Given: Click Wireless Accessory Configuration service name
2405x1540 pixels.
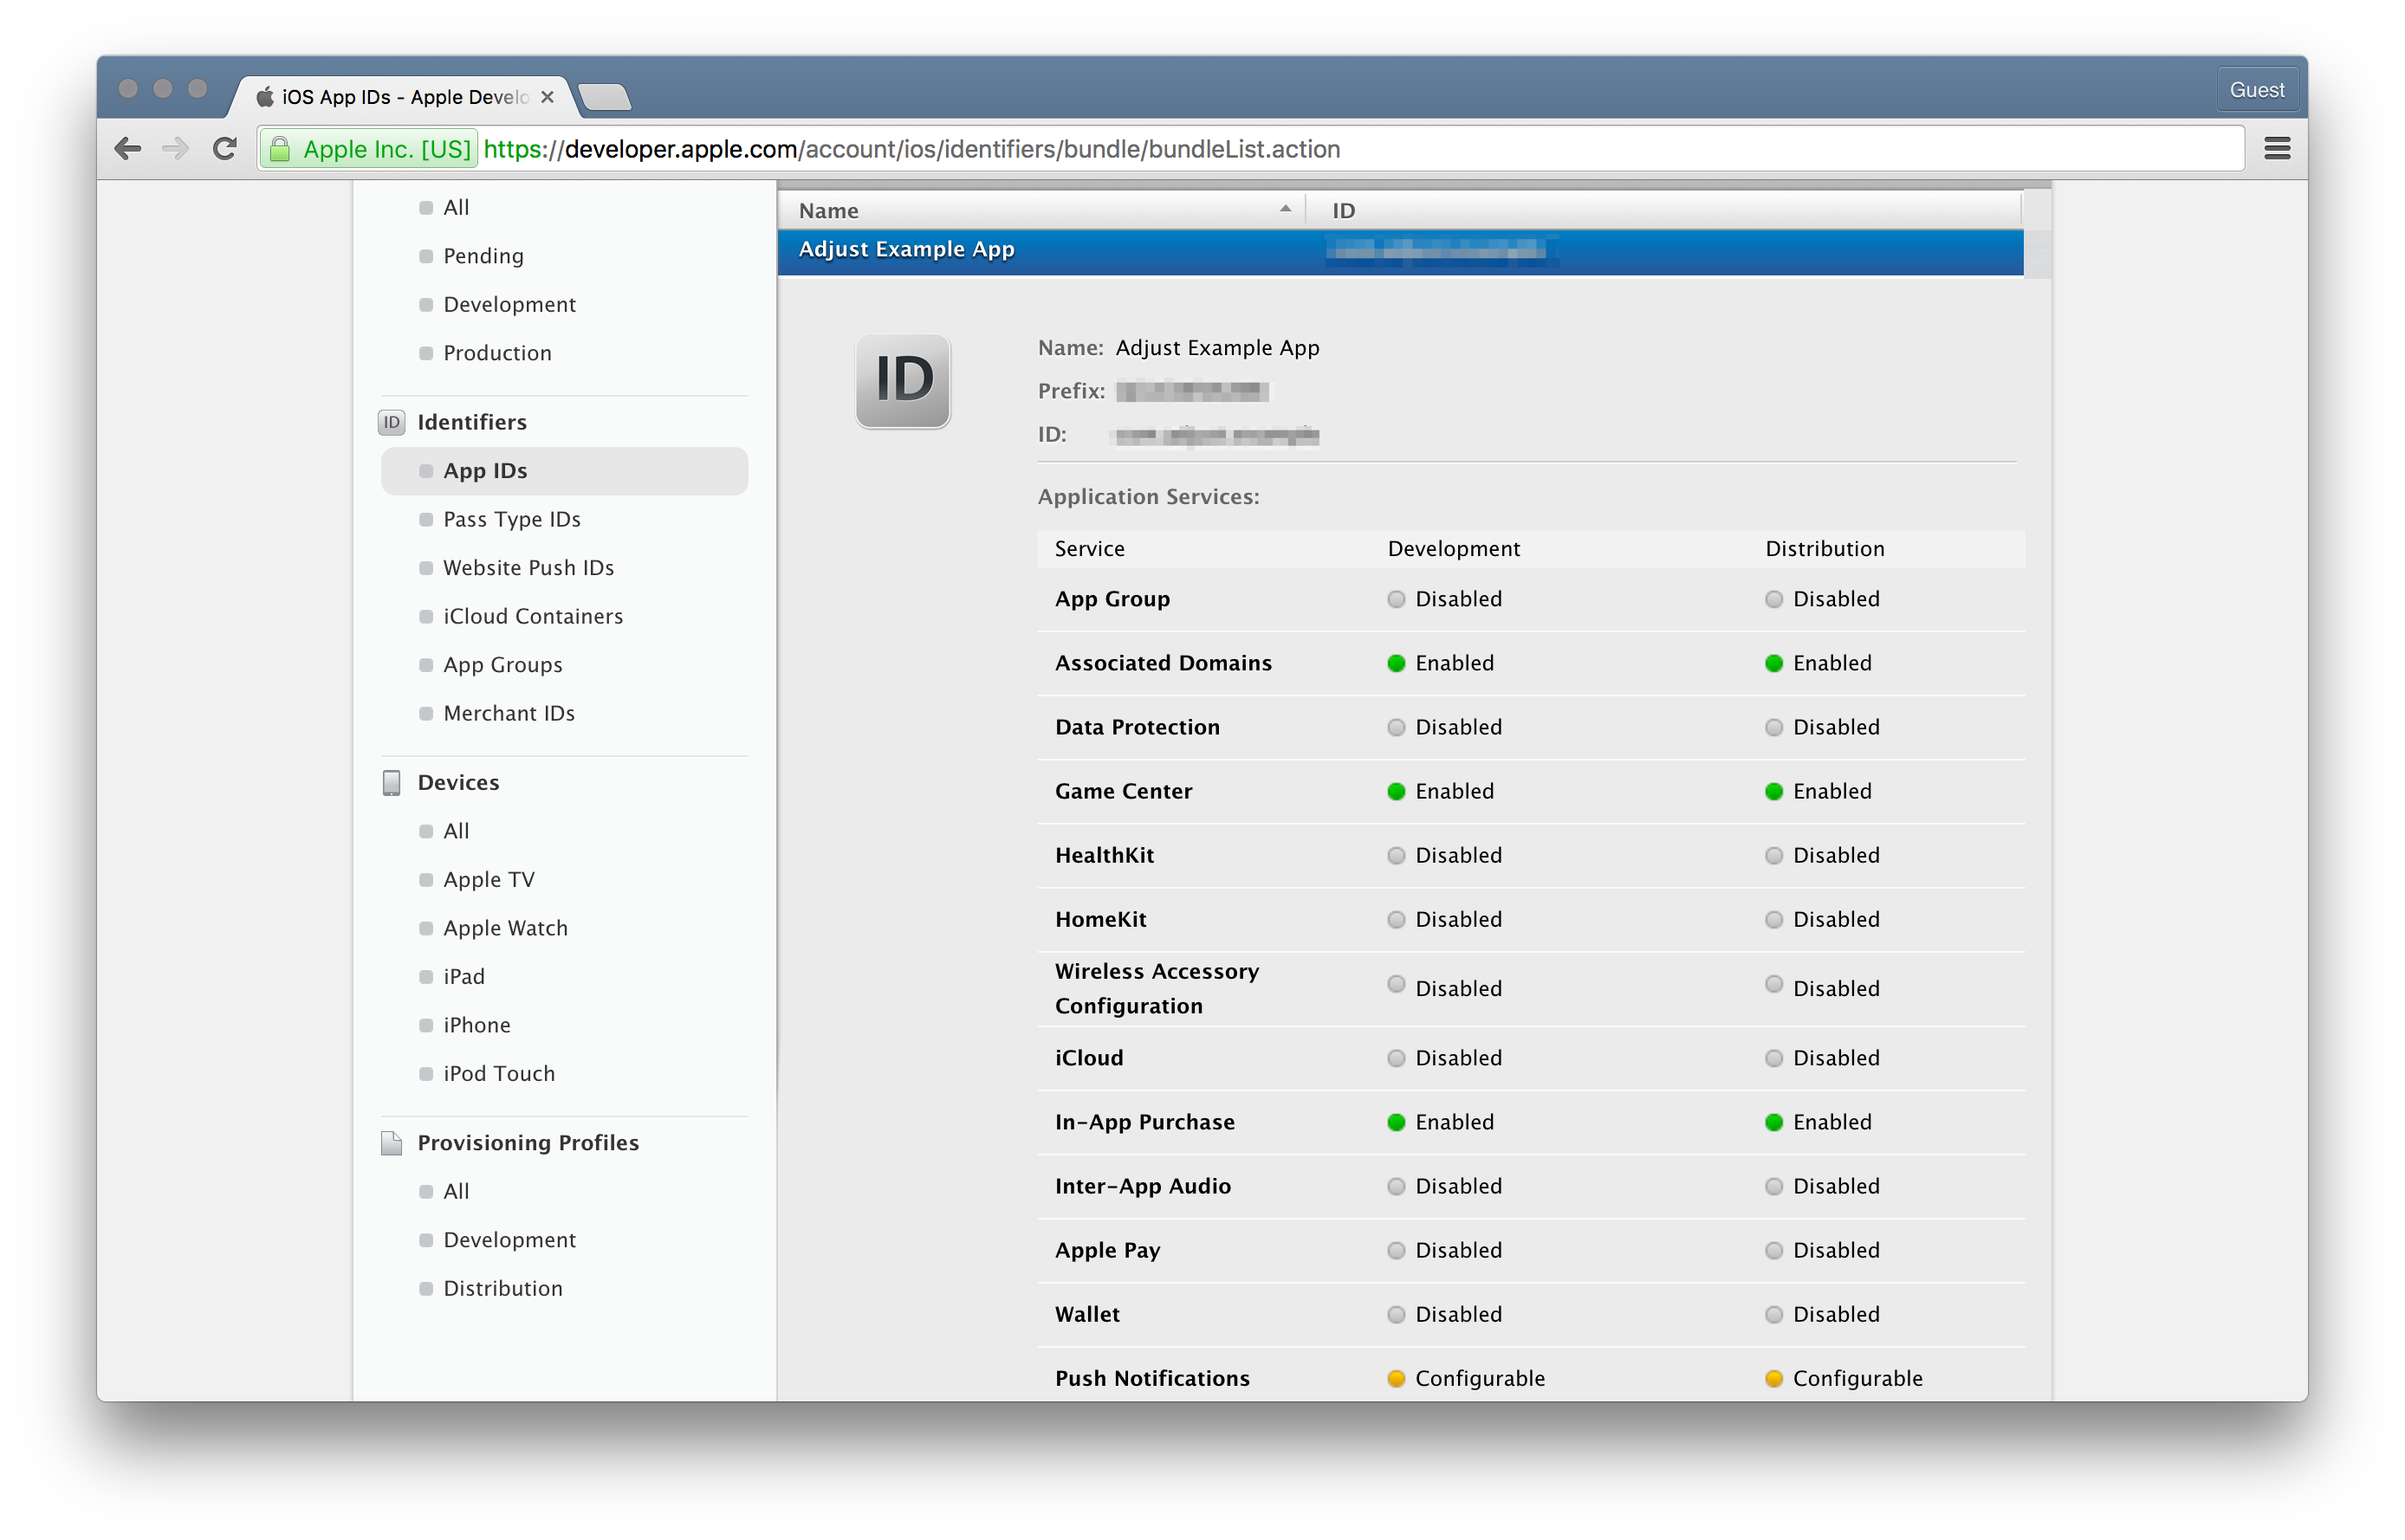Looking at the screenshot, I should pyautogui.click(x=1156, y=988).
